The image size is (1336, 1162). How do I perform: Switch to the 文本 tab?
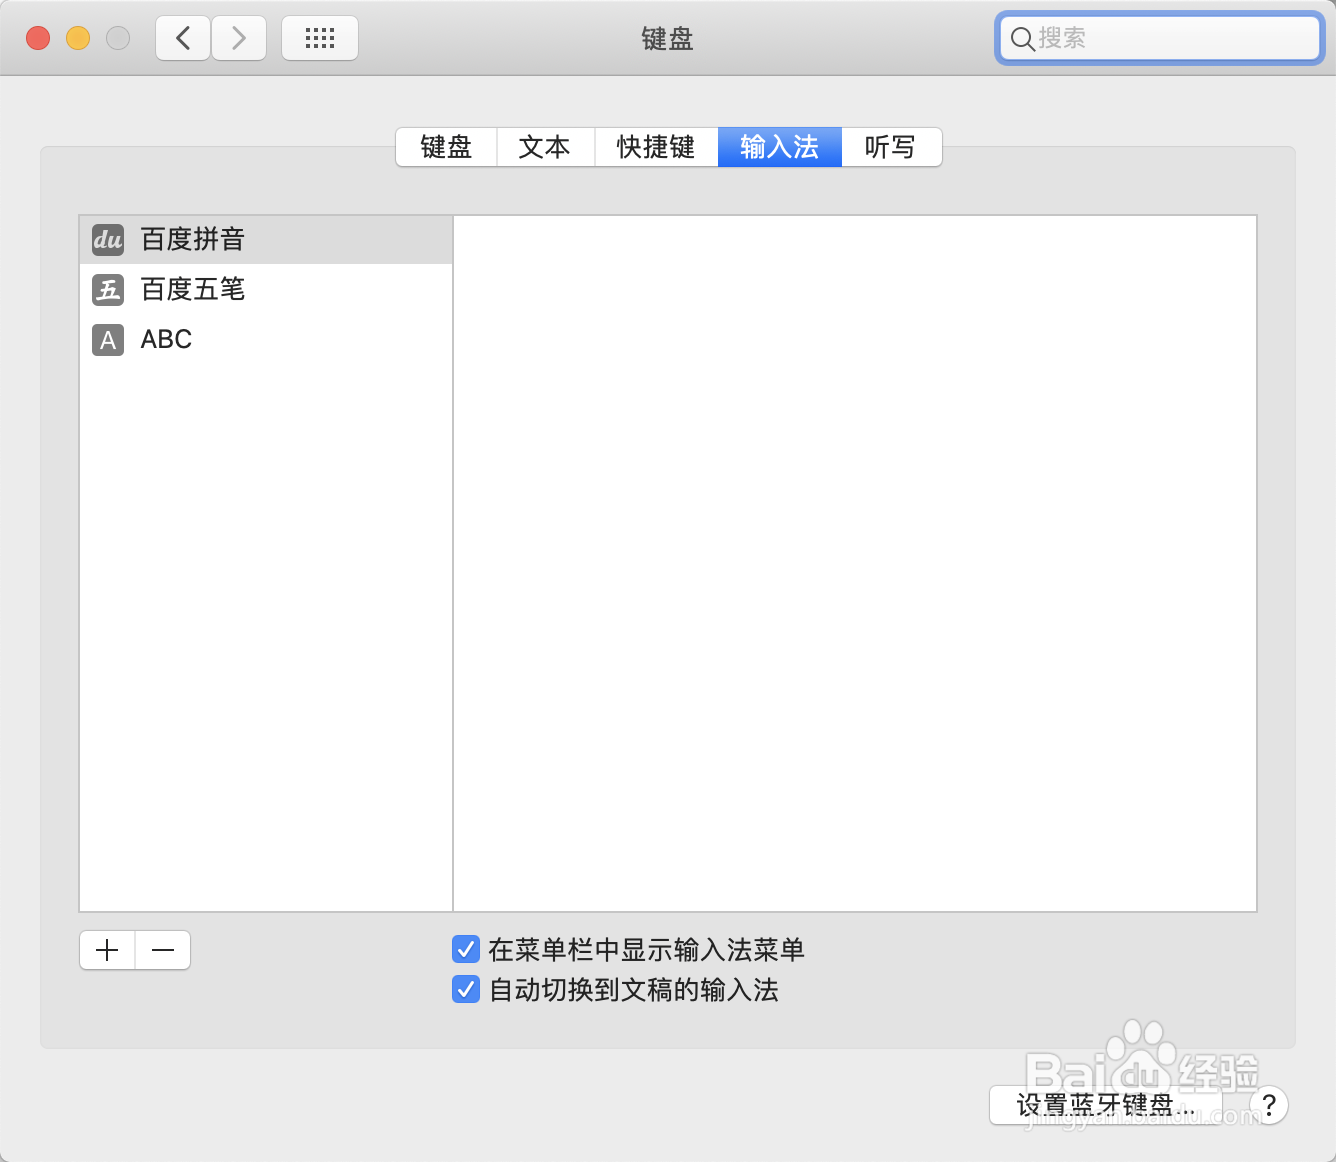click(x=545, y=147)
